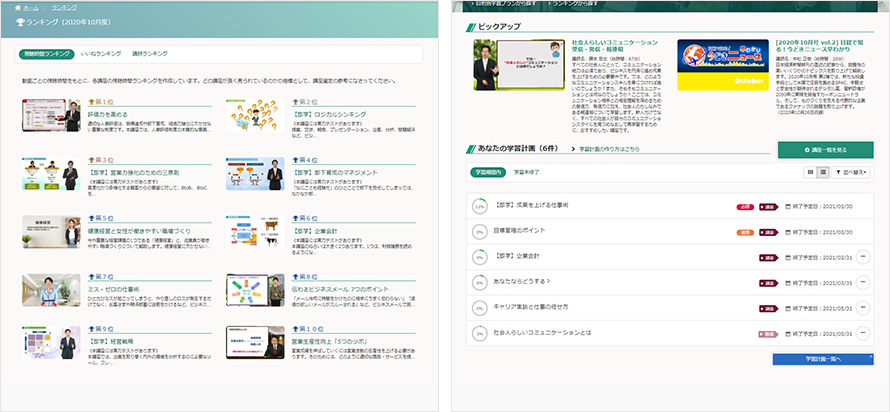Click the calendar icon on the 【部学】成果を上げる仕事術 row
The height and width of the screenshot is (412, 890).
[787, 207]
